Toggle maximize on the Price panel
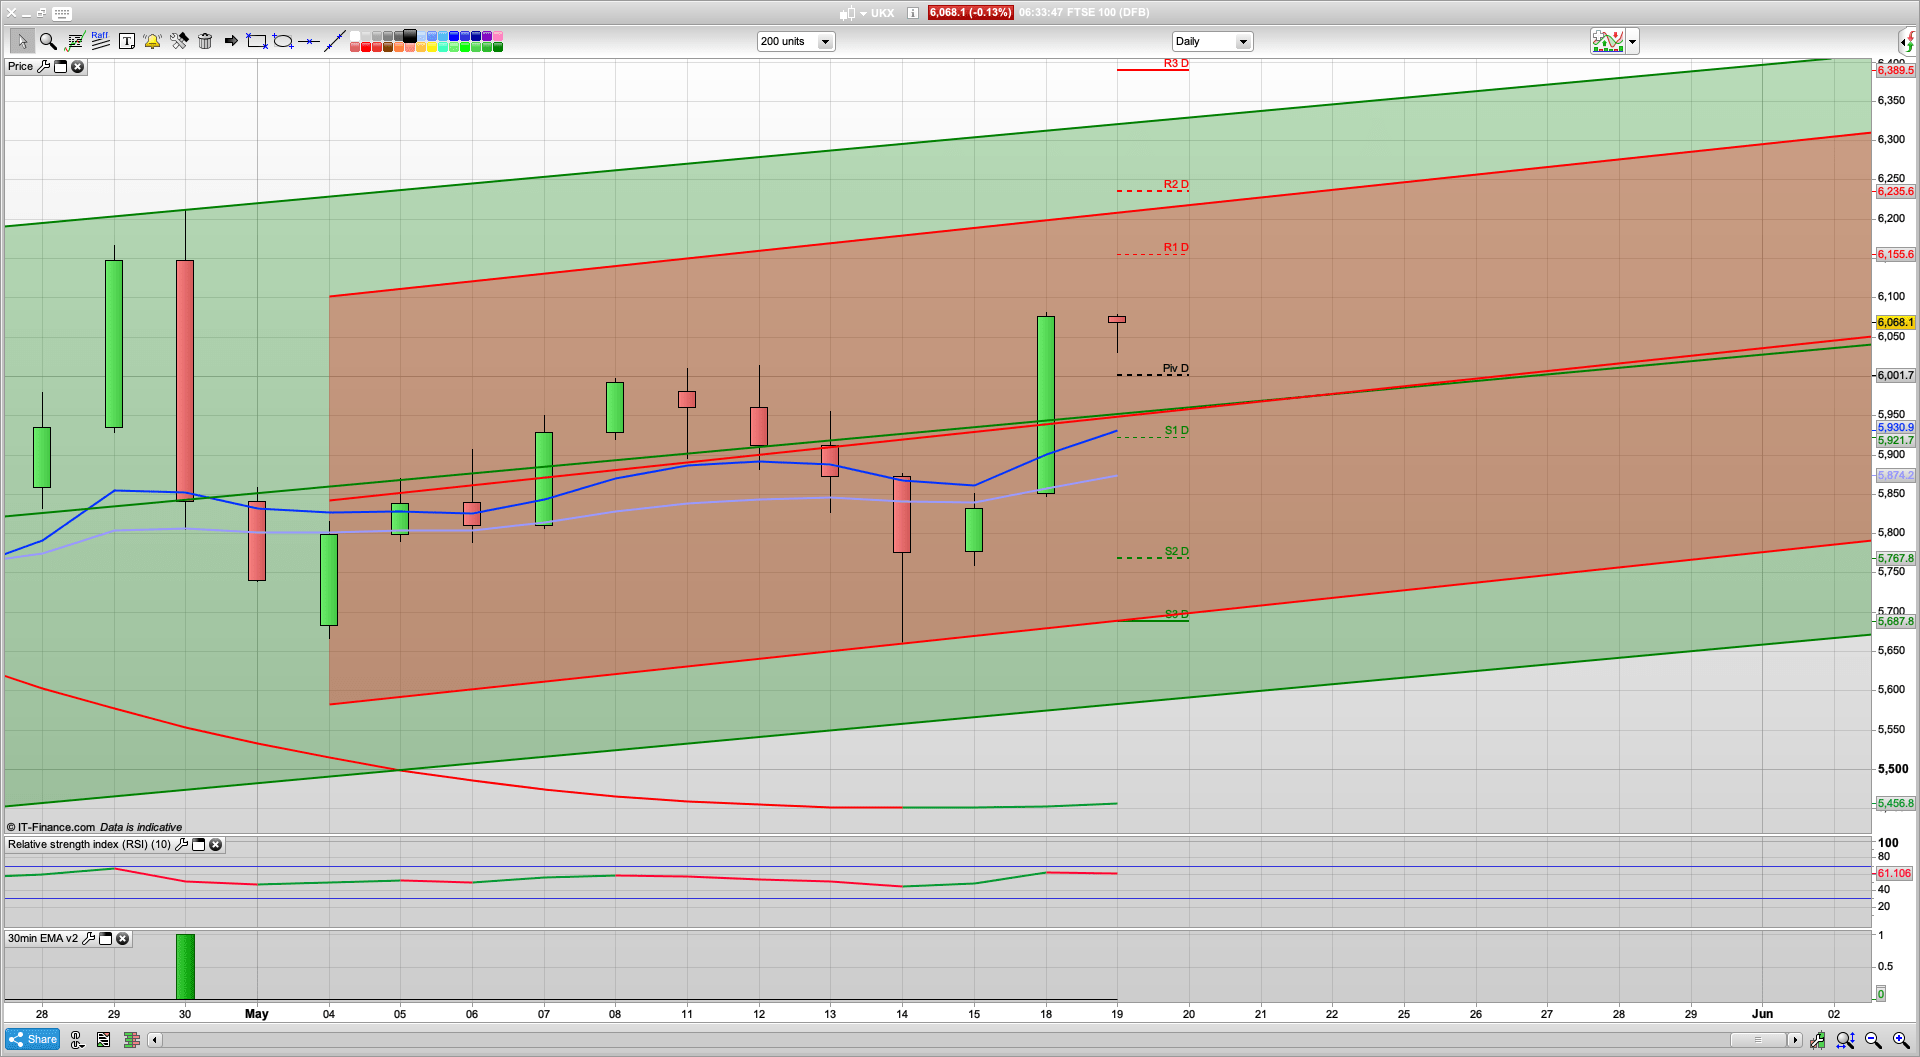Image resolution: width=1920 pixels, height=1057 pixels. 60,67
